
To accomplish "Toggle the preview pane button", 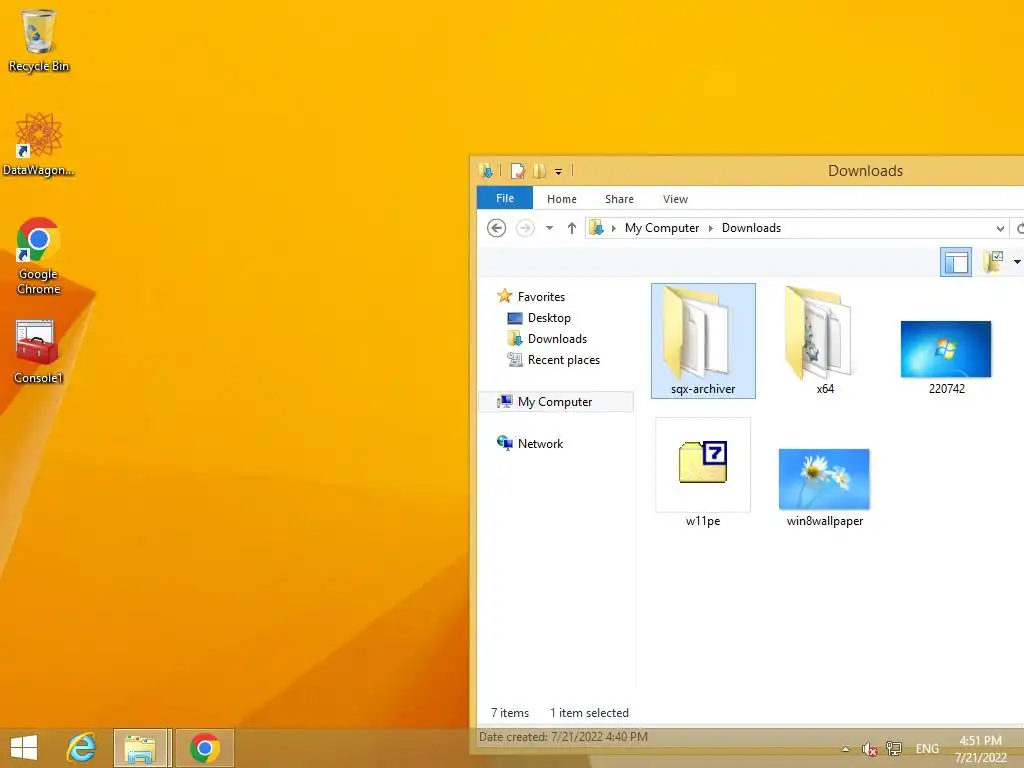I will (x=955, y=262).
